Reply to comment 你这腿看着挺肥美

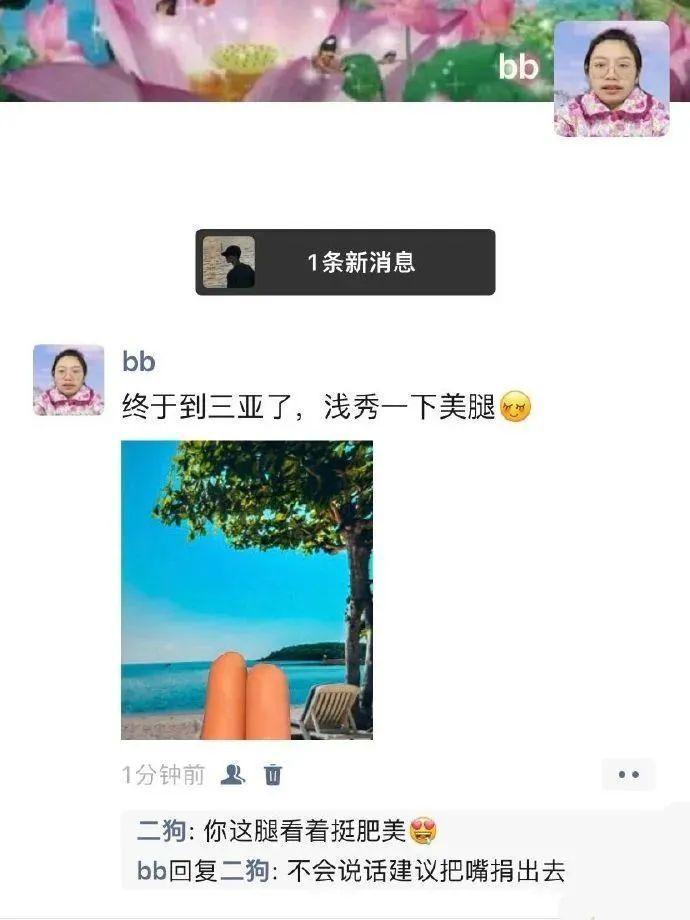305,831
